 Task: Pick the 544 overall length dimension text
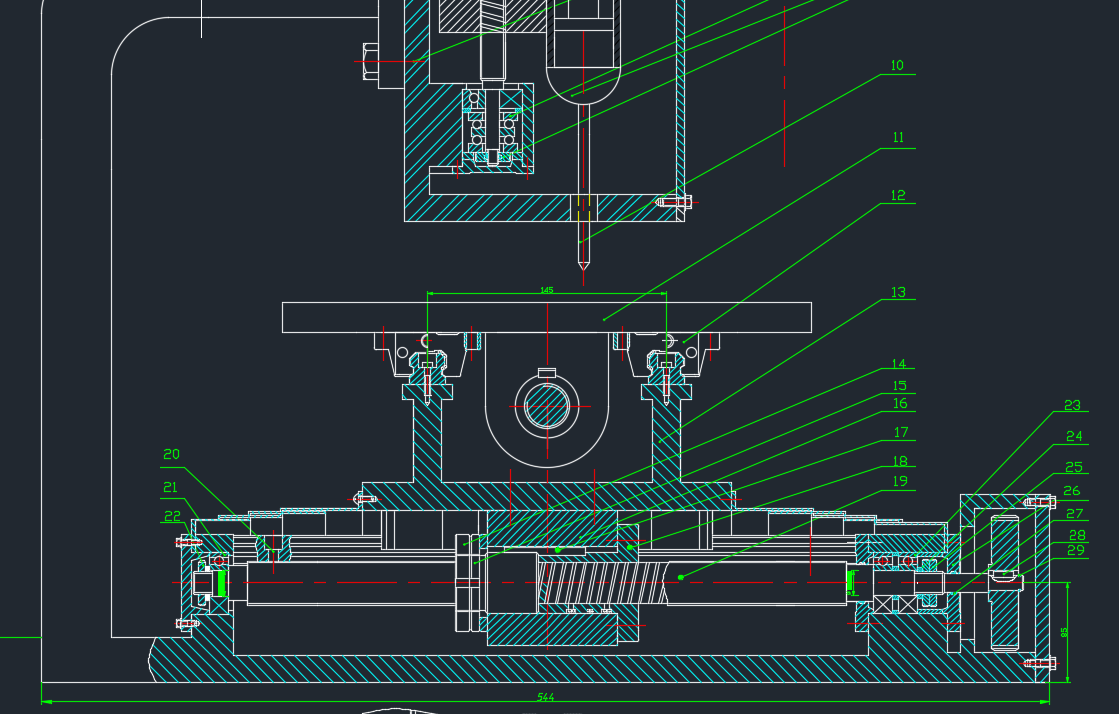click(545, 697)
